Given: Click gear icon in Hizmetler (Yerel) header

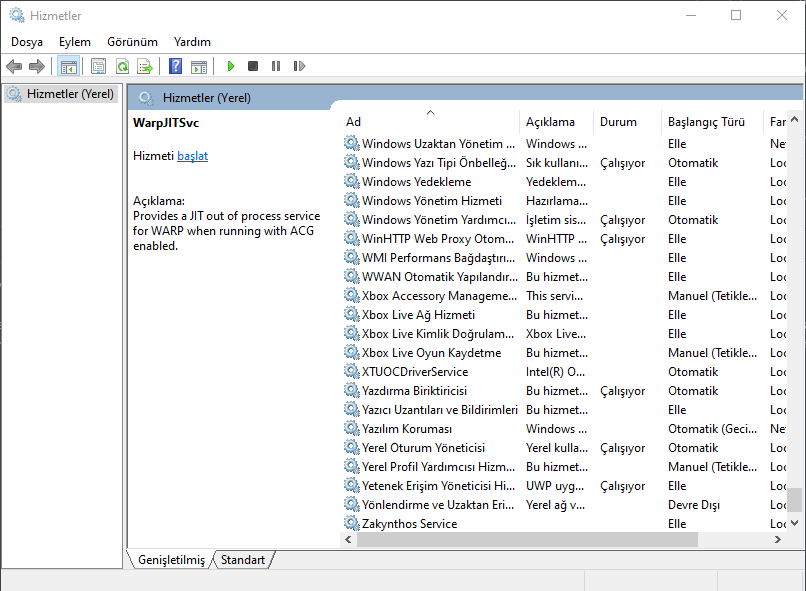Looking at the screenshot, I should [x=146, y=98].
